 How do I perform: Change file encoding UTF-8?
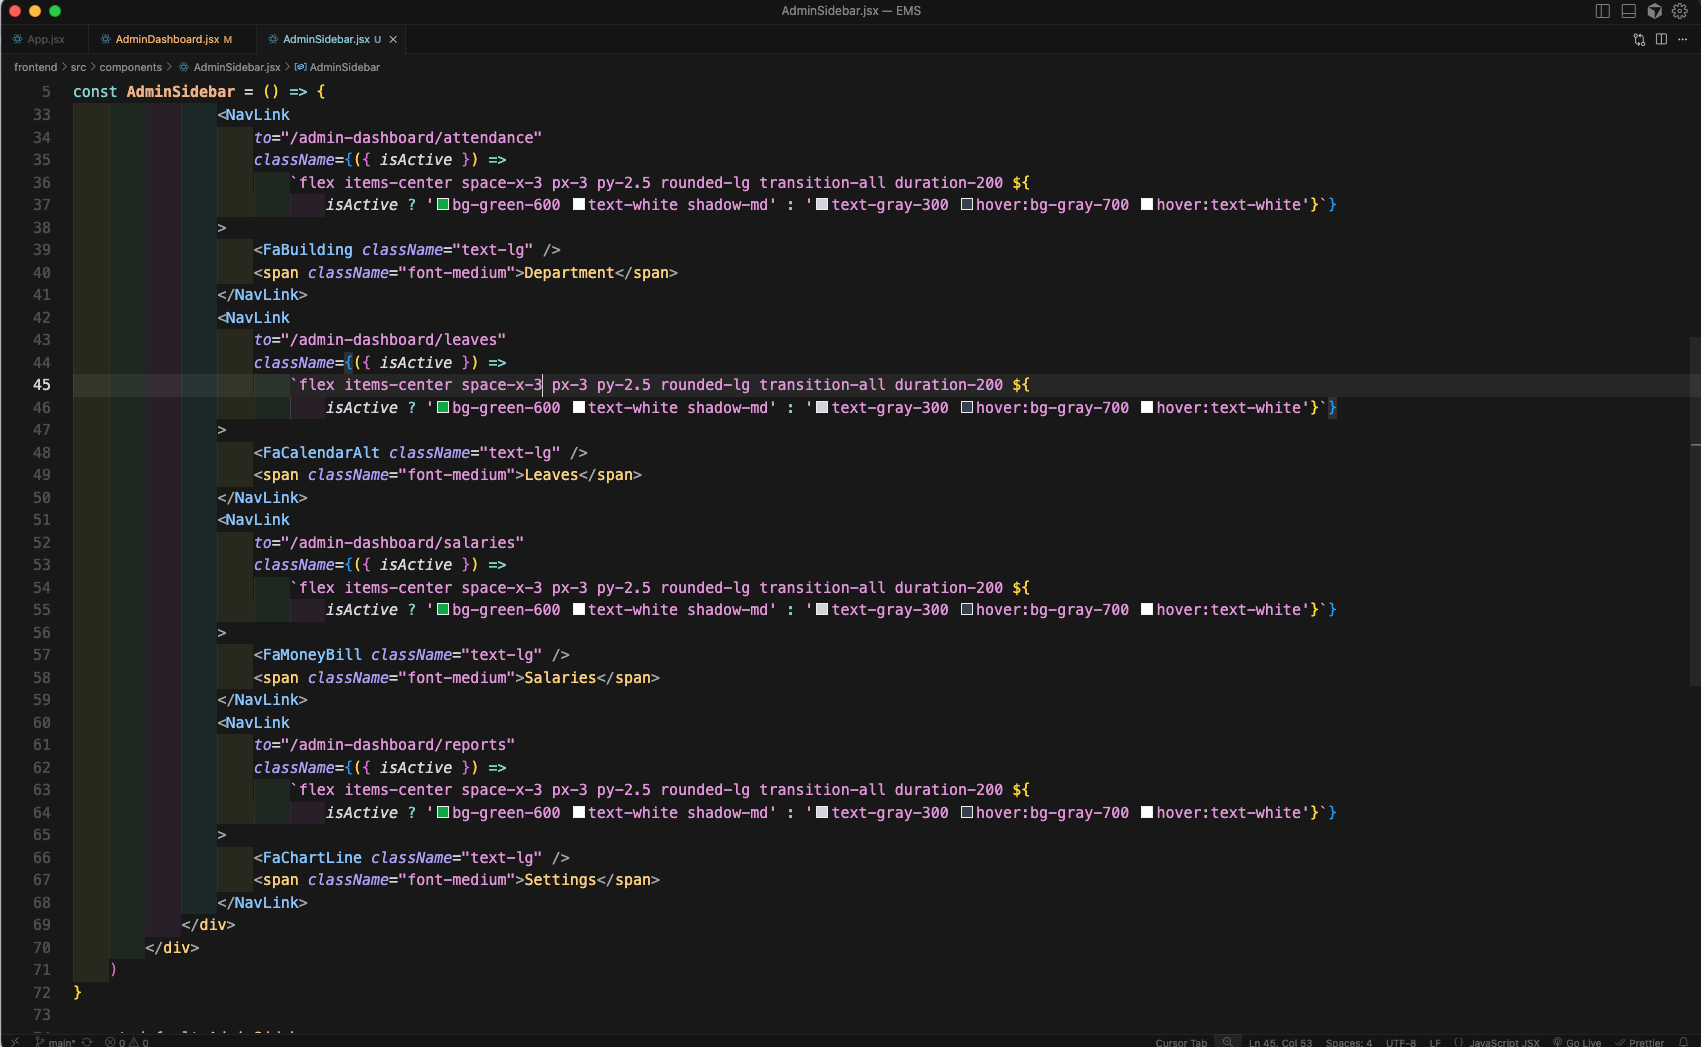pos(1401,1042)
